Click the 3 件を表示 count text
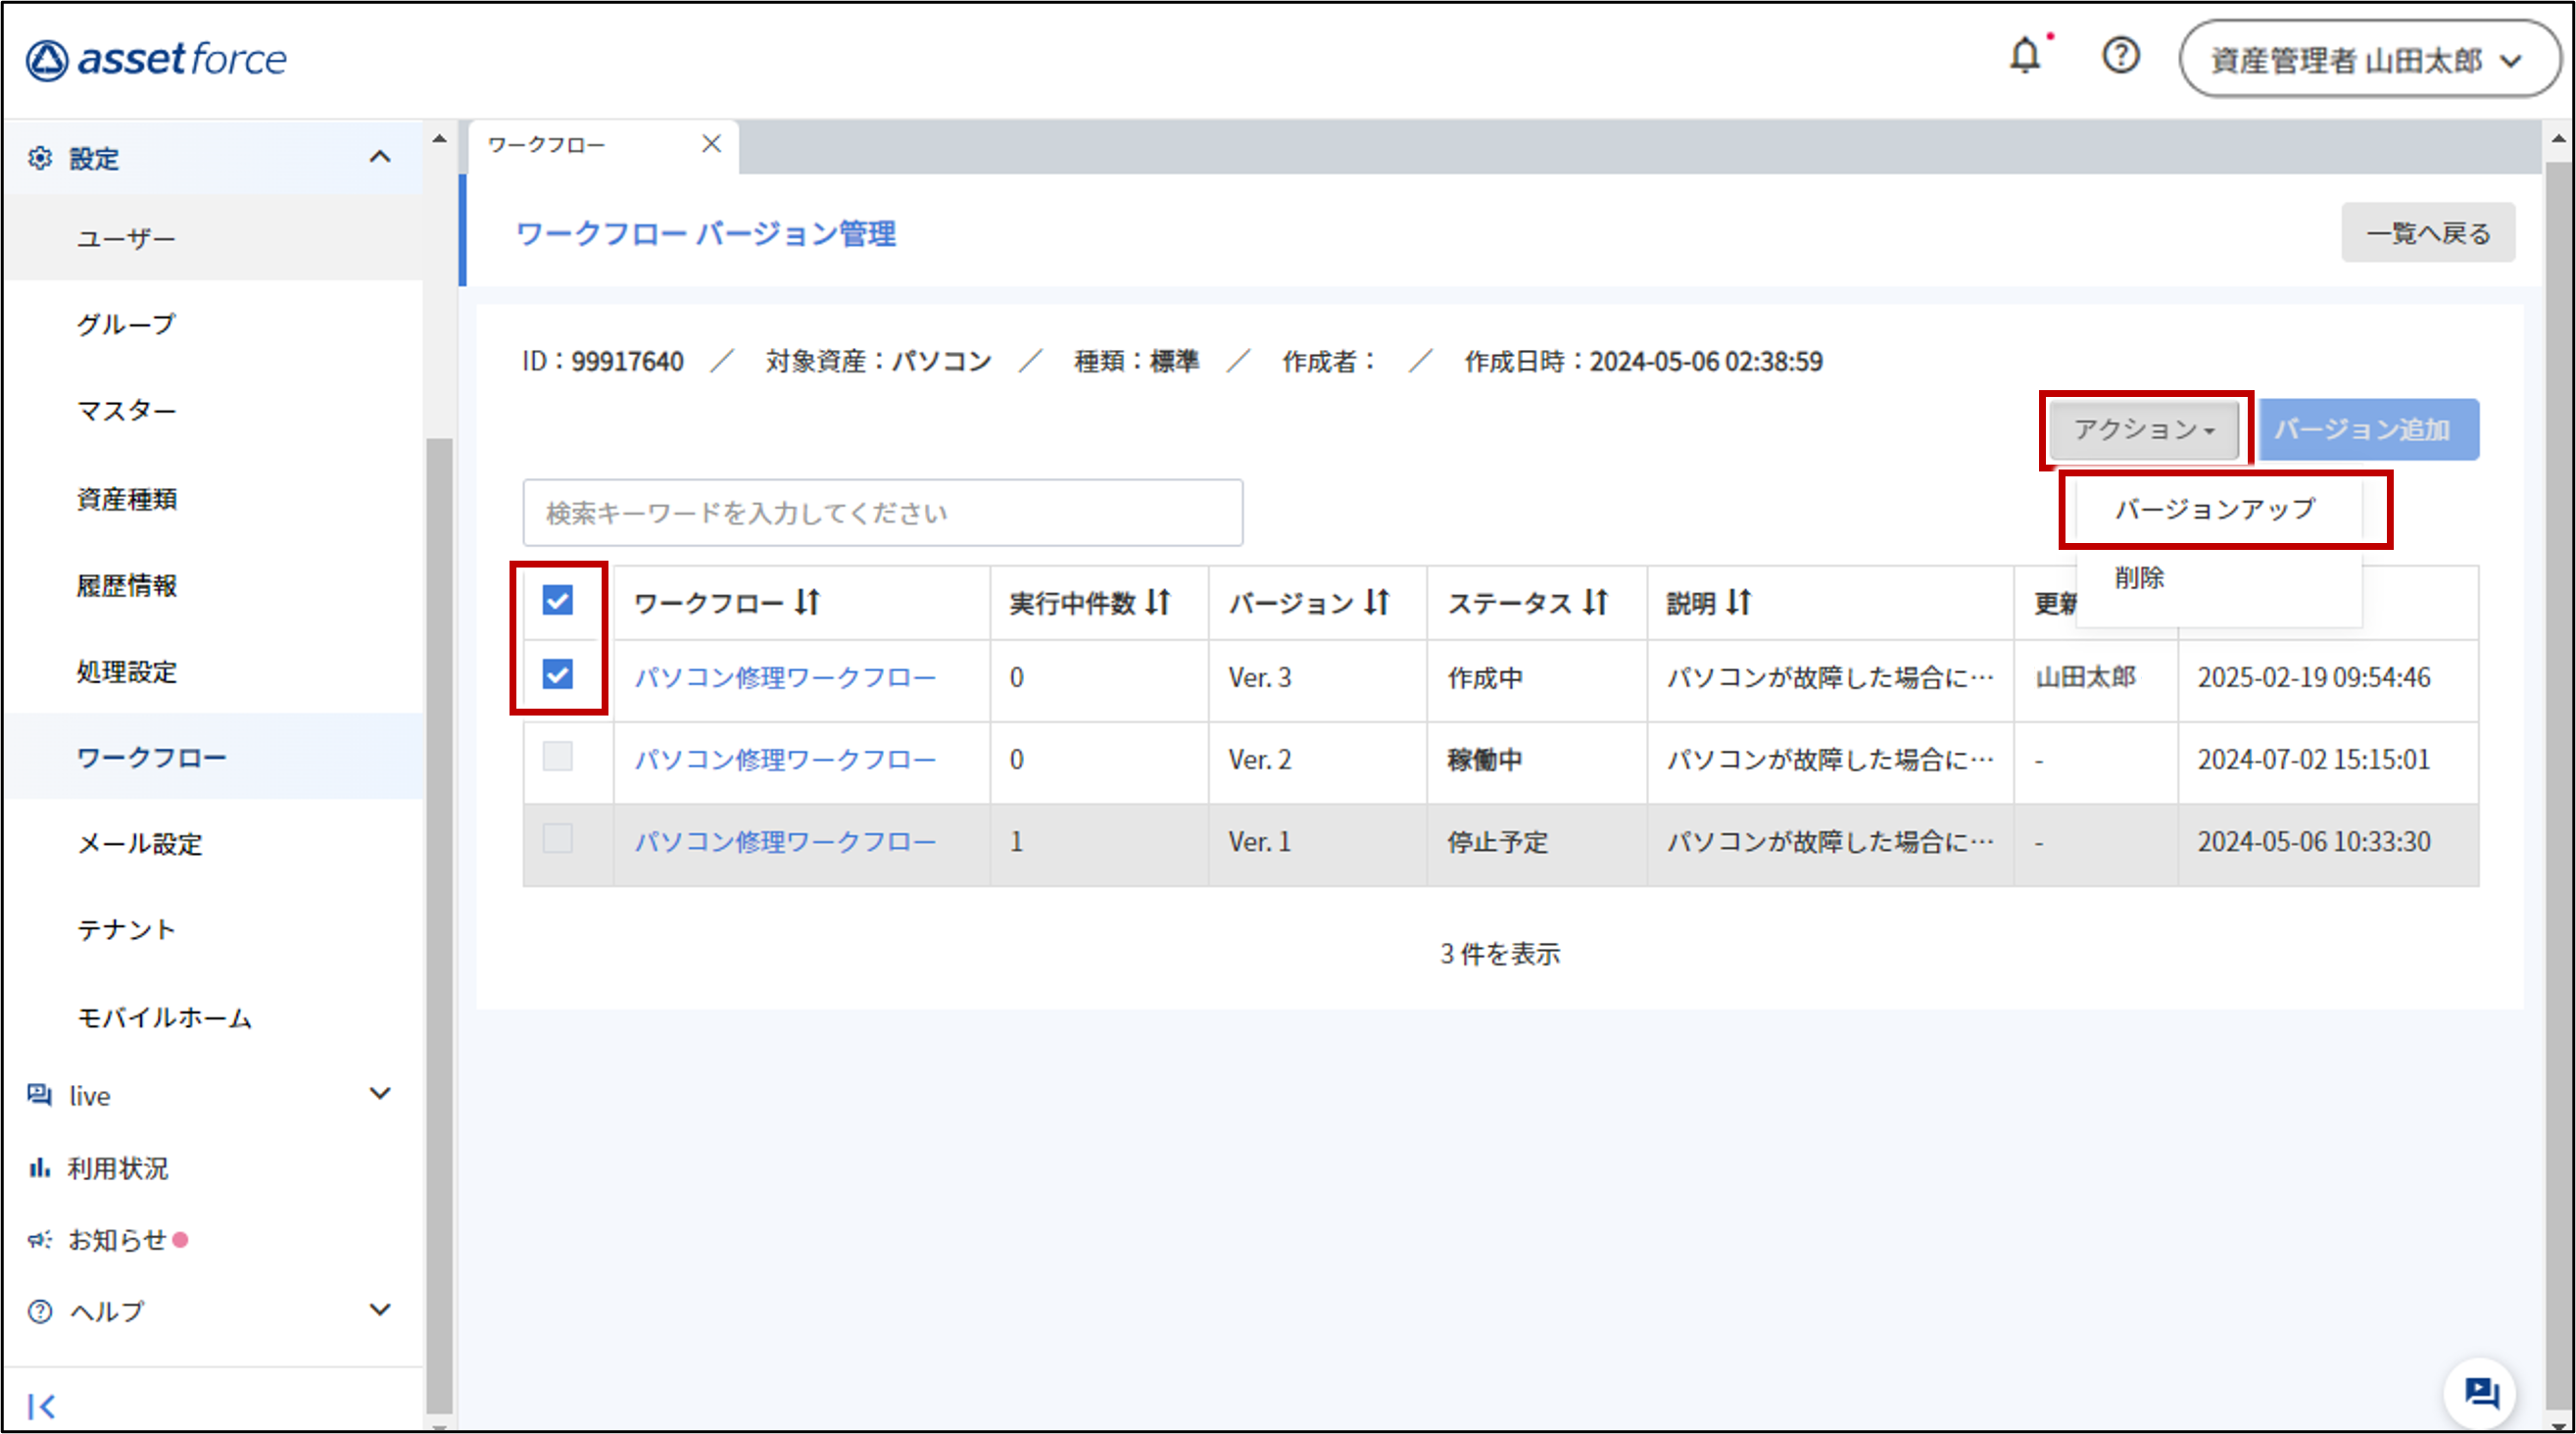The height and width of the screenshot is (1434, 2576). tap(1500, 954)
